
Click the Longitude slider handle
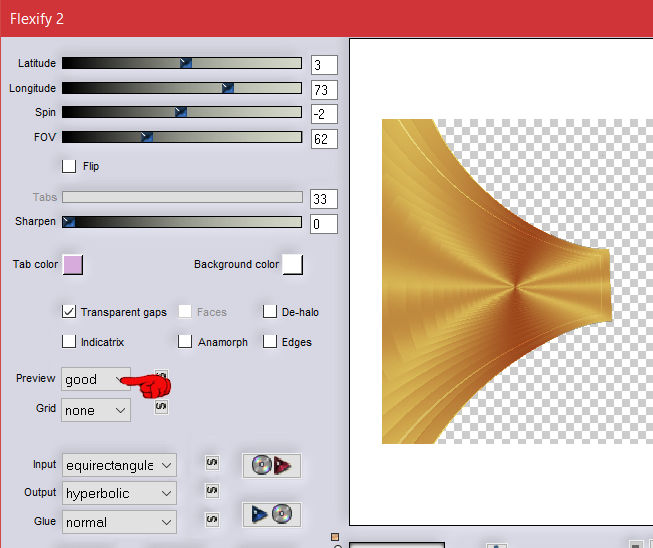coord(227,88)
